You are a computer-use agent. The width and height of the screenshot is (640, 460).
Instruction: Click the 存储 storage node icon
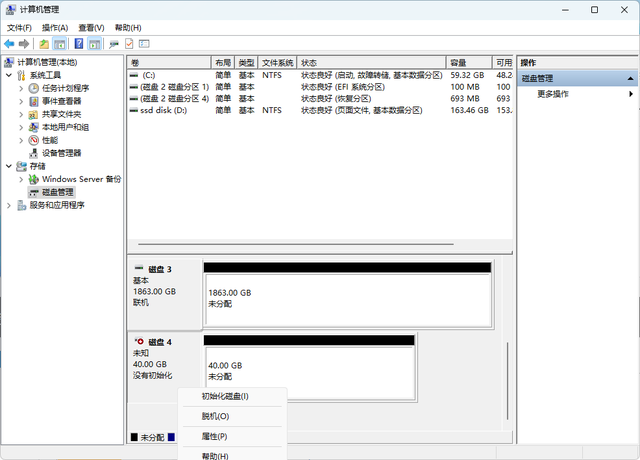(21, 166)
